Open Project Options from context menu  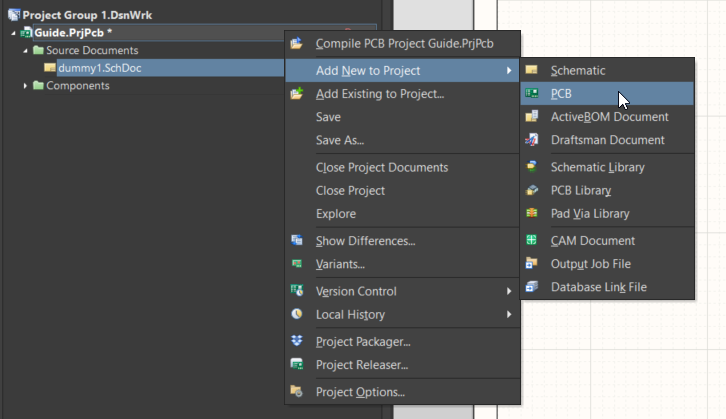coord(360,392)
